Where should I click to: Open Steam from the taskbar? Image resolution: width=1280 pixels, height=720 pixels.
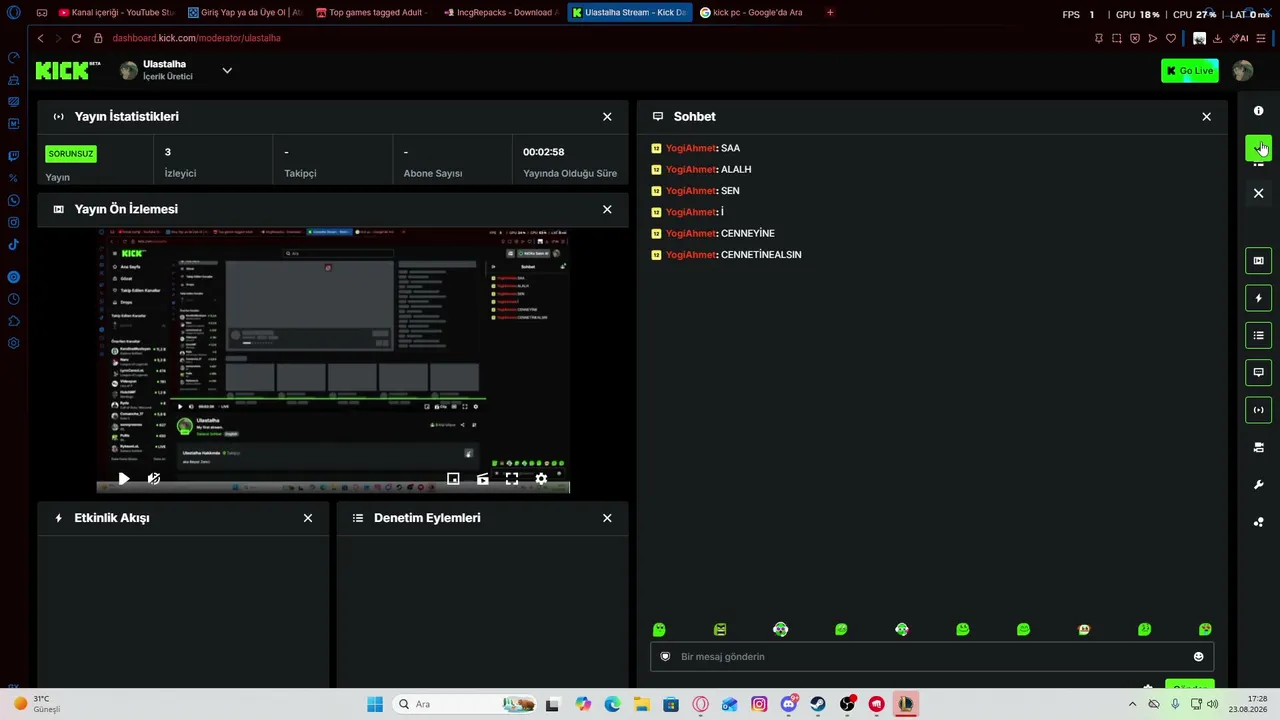[x=818, y=704]
